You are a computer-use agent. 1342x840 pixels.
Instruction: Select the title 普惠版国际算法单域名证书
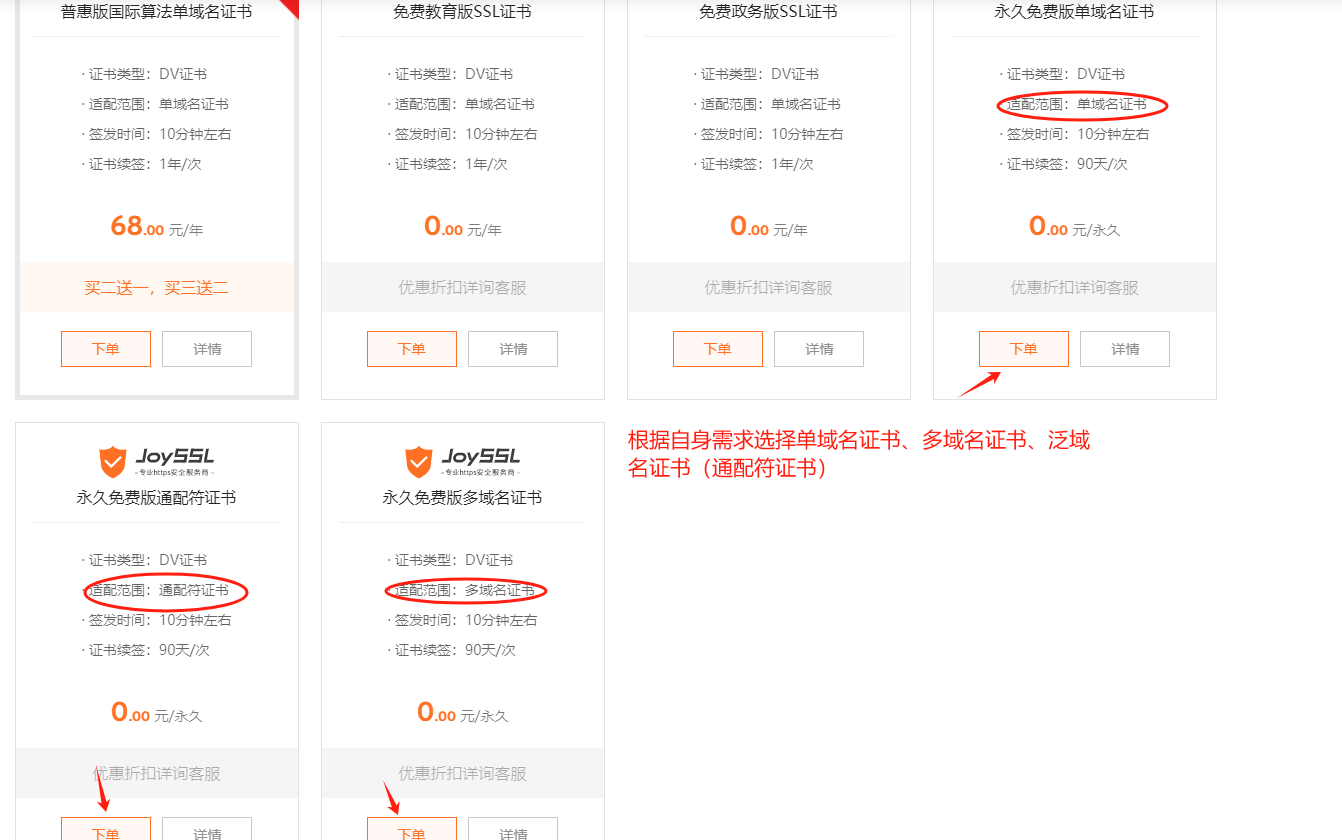tap(157, 12)
